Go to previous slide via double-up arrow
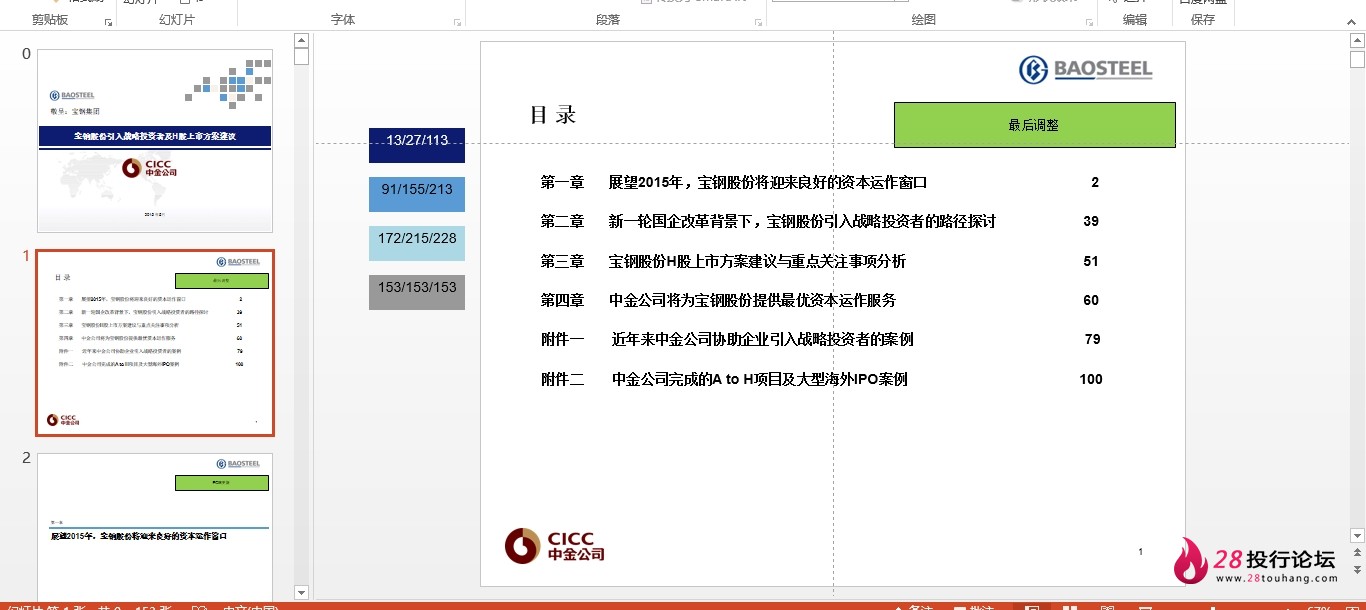Viewport: 1366px width, 610px height. 1357,552
